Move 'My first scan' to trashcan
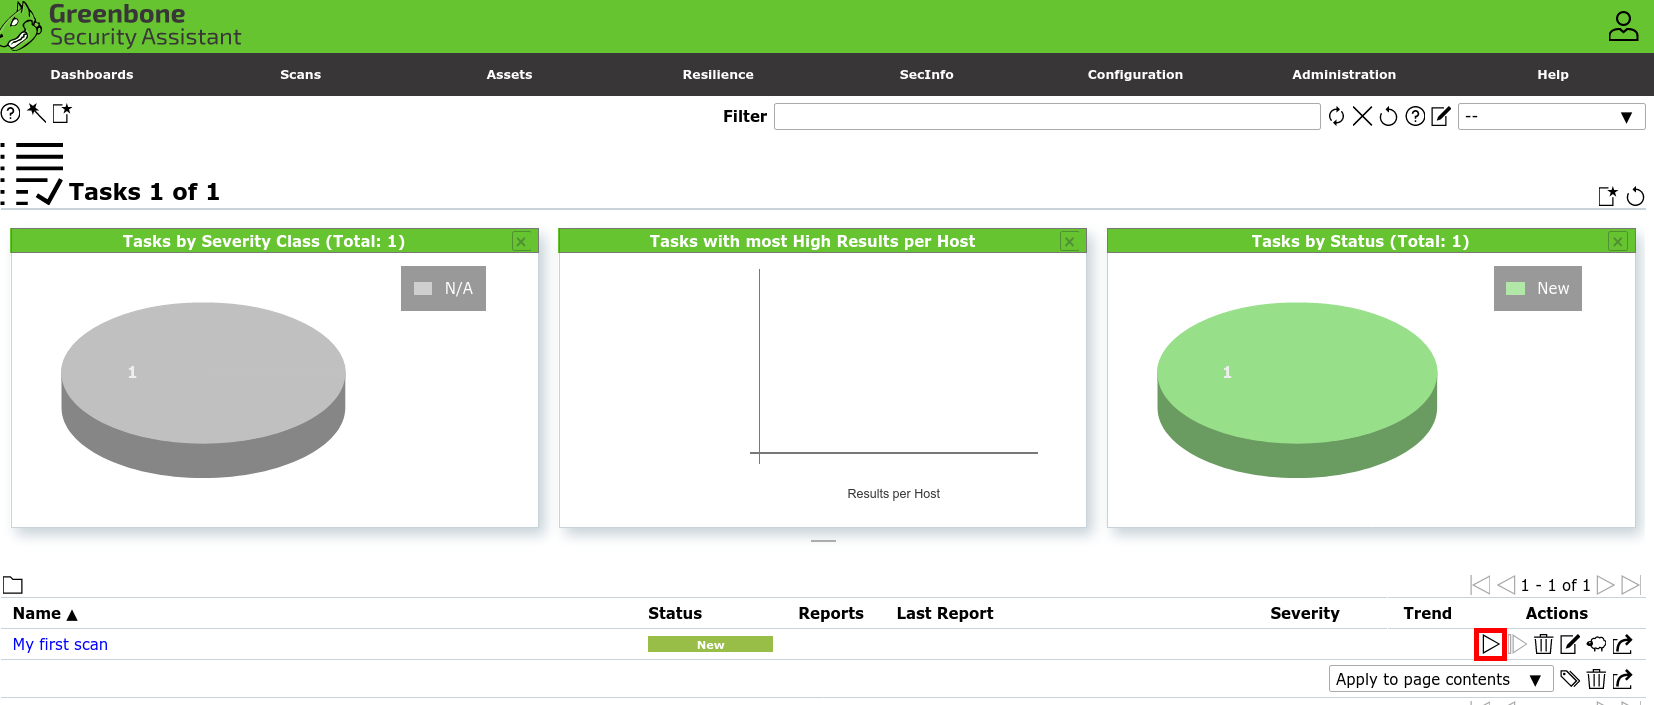 [1543, 644]
